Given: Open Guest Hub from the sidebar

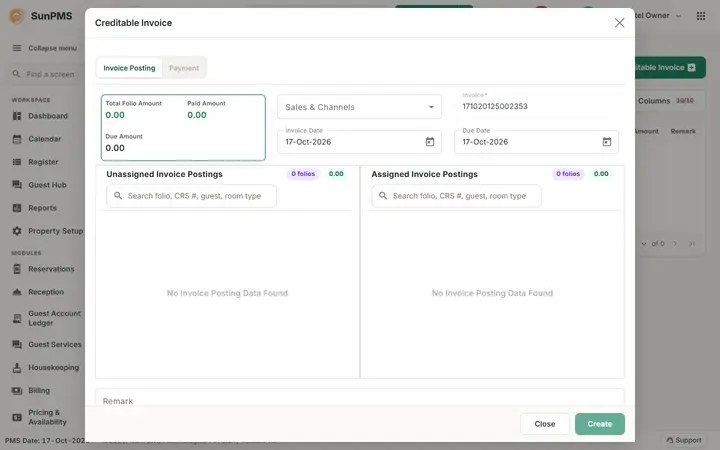Looking at the screenshot, I should click(x=47, y=185).
